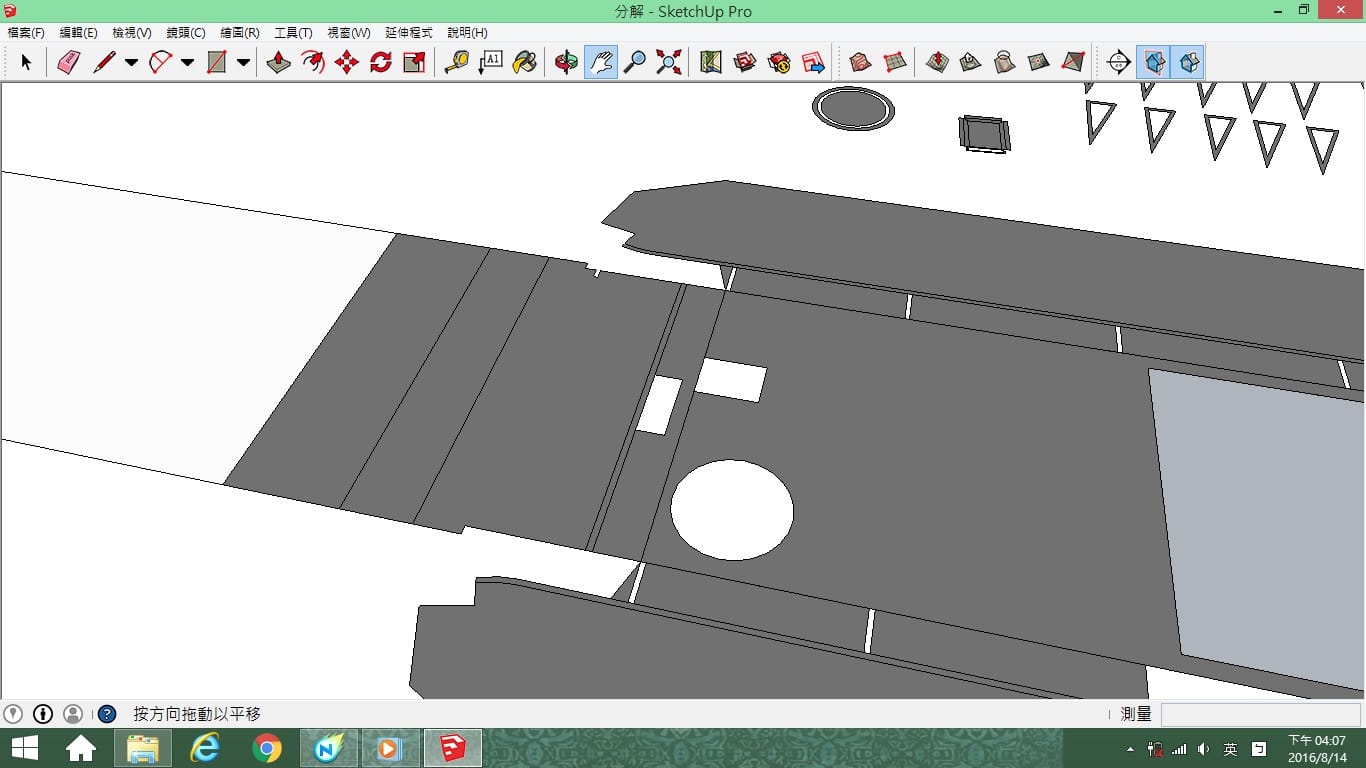Open the 鏡頭(C) camera menu
The height and width of the screenshot is (768, 1366).
click(x=186, y=33)
